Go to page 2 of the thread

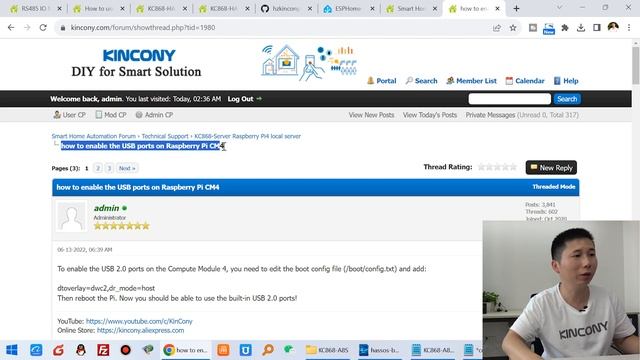pyautogui.click(x=98, y=168)
